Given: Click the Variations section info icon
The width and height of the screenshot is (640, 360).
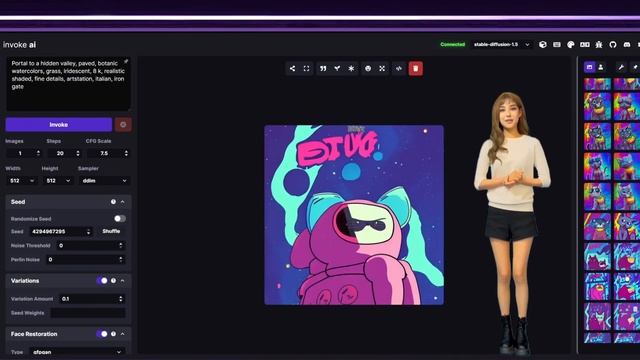Looking at the screenshot, I should (x=113, y=280).
